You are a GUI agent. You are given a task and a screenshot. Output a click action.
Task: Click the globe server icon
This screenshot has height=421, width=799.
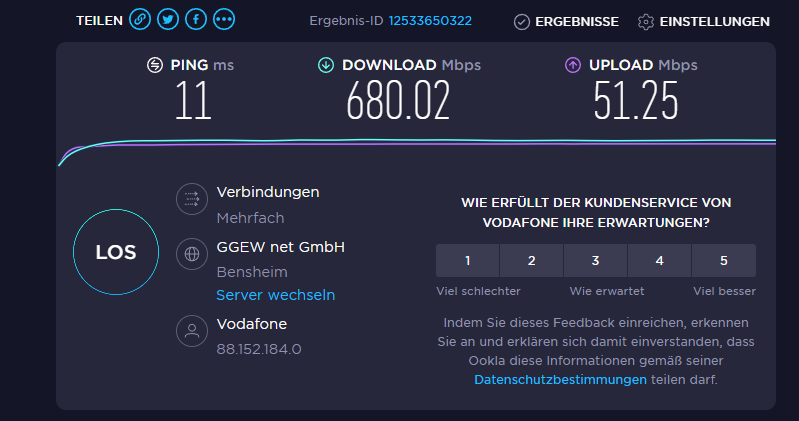click(x=189, y=254)
